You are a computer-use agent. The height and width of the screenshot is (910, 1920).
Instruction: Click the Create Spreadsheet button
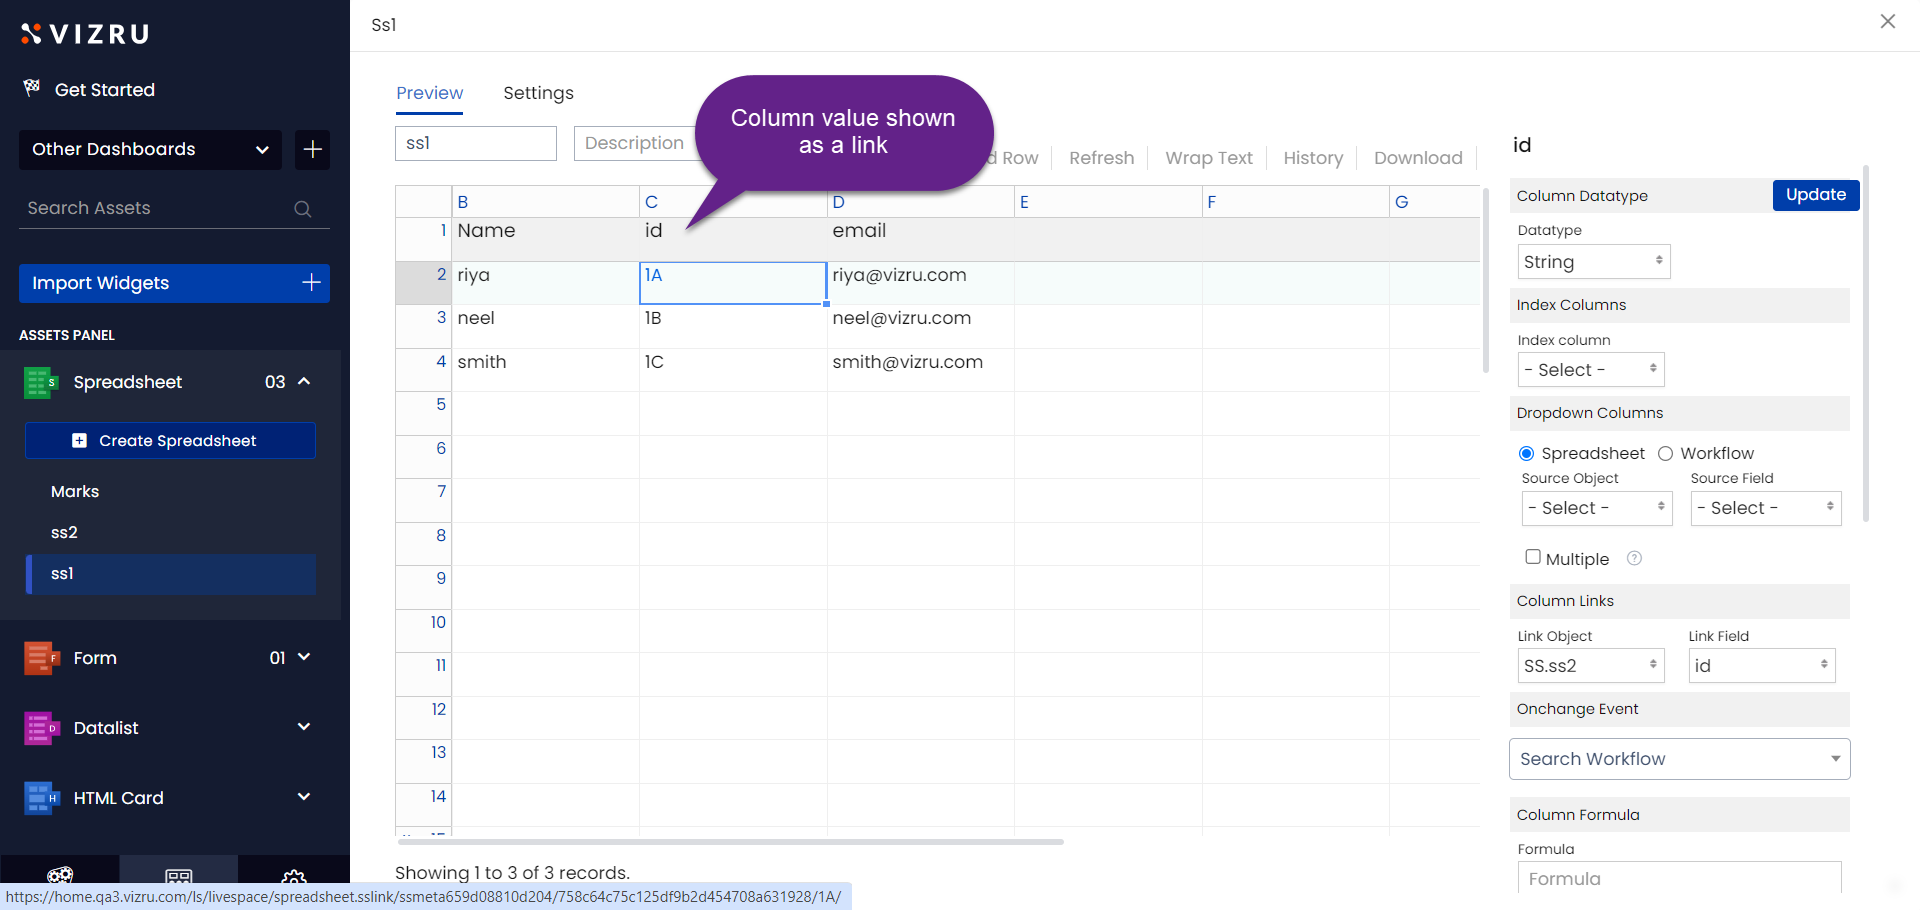click(x=170, y=441)
